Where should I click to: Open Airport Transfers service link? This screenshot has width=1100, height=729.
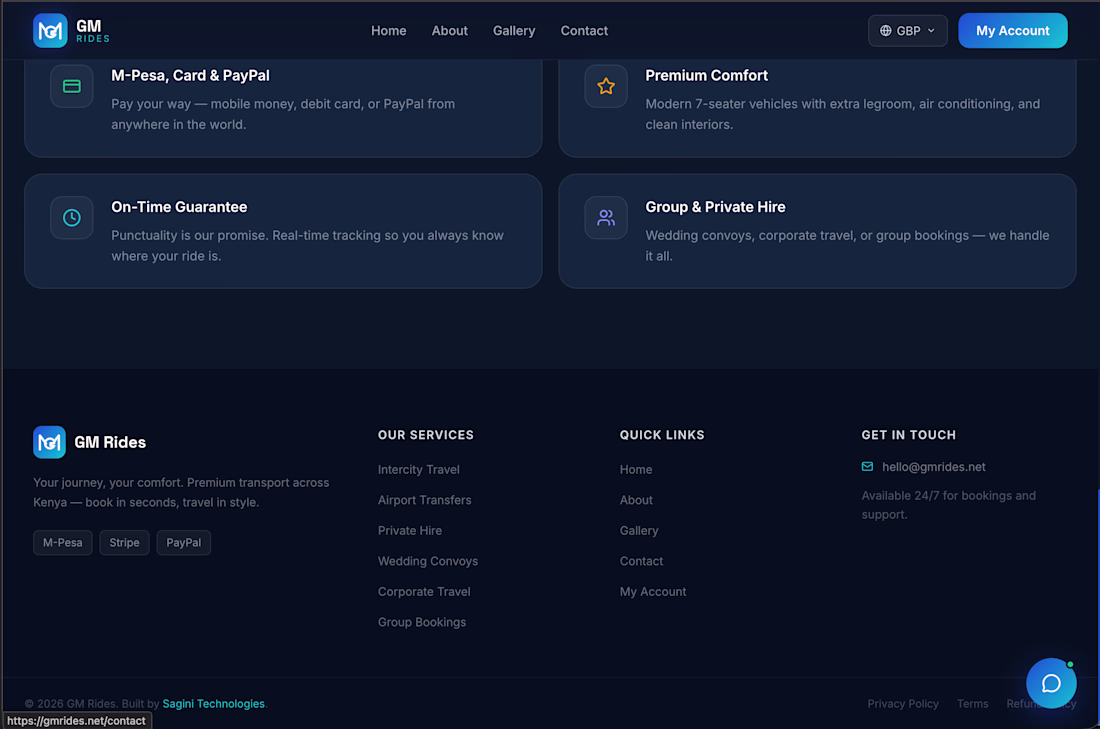click(424, 500)
